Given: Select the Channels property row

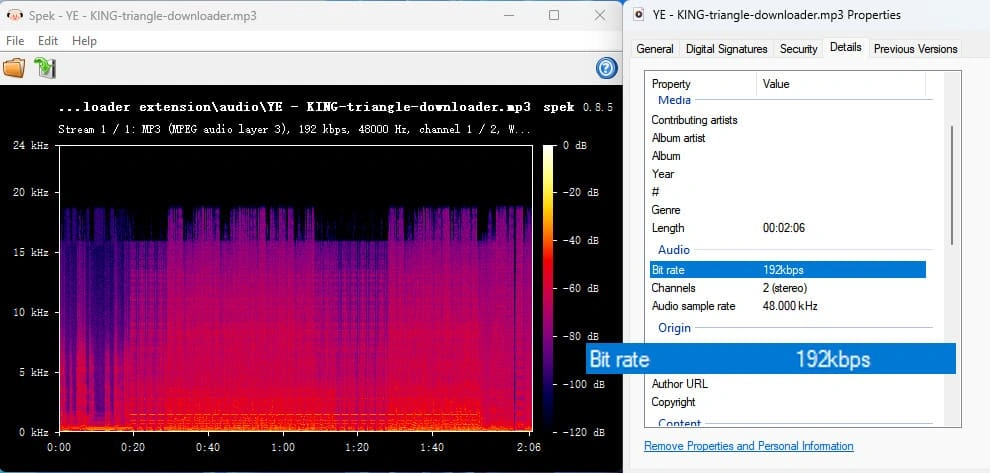Looking at the screenshot, I should (x=788, y=288).
